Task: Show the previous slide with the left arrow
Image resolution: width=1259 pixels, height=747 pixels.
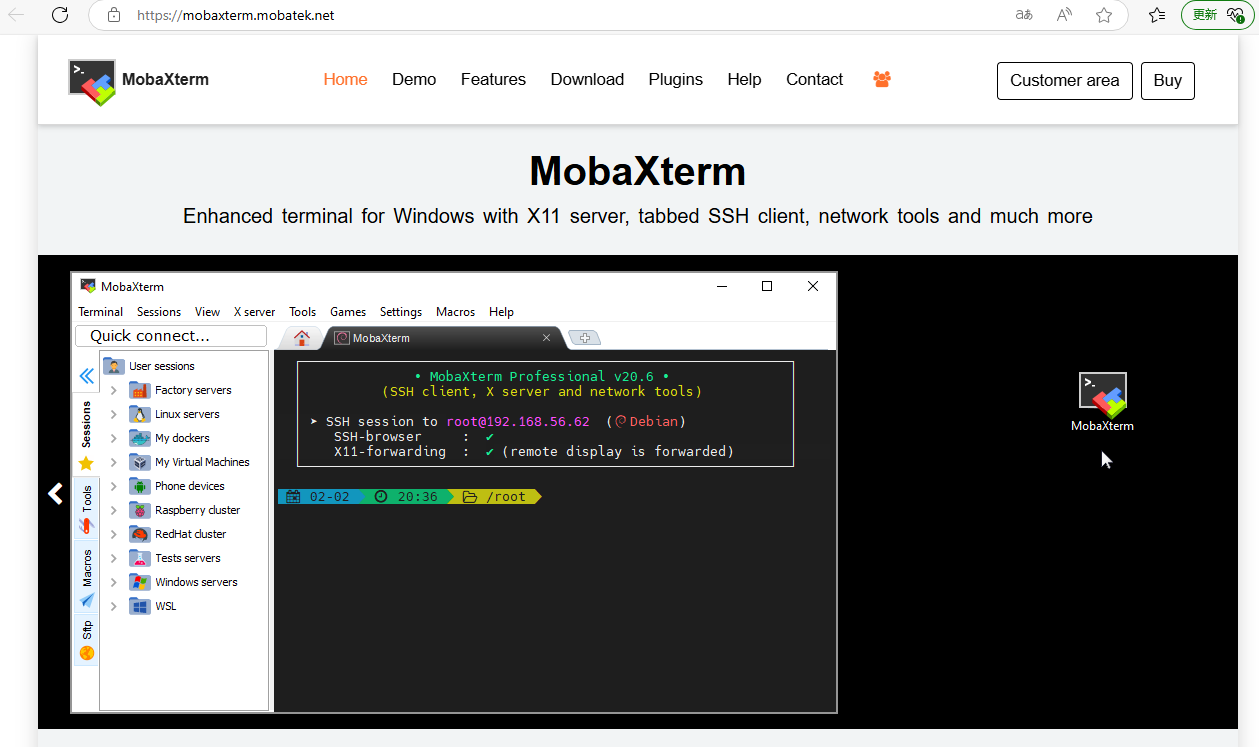Action: coord(56,493)
